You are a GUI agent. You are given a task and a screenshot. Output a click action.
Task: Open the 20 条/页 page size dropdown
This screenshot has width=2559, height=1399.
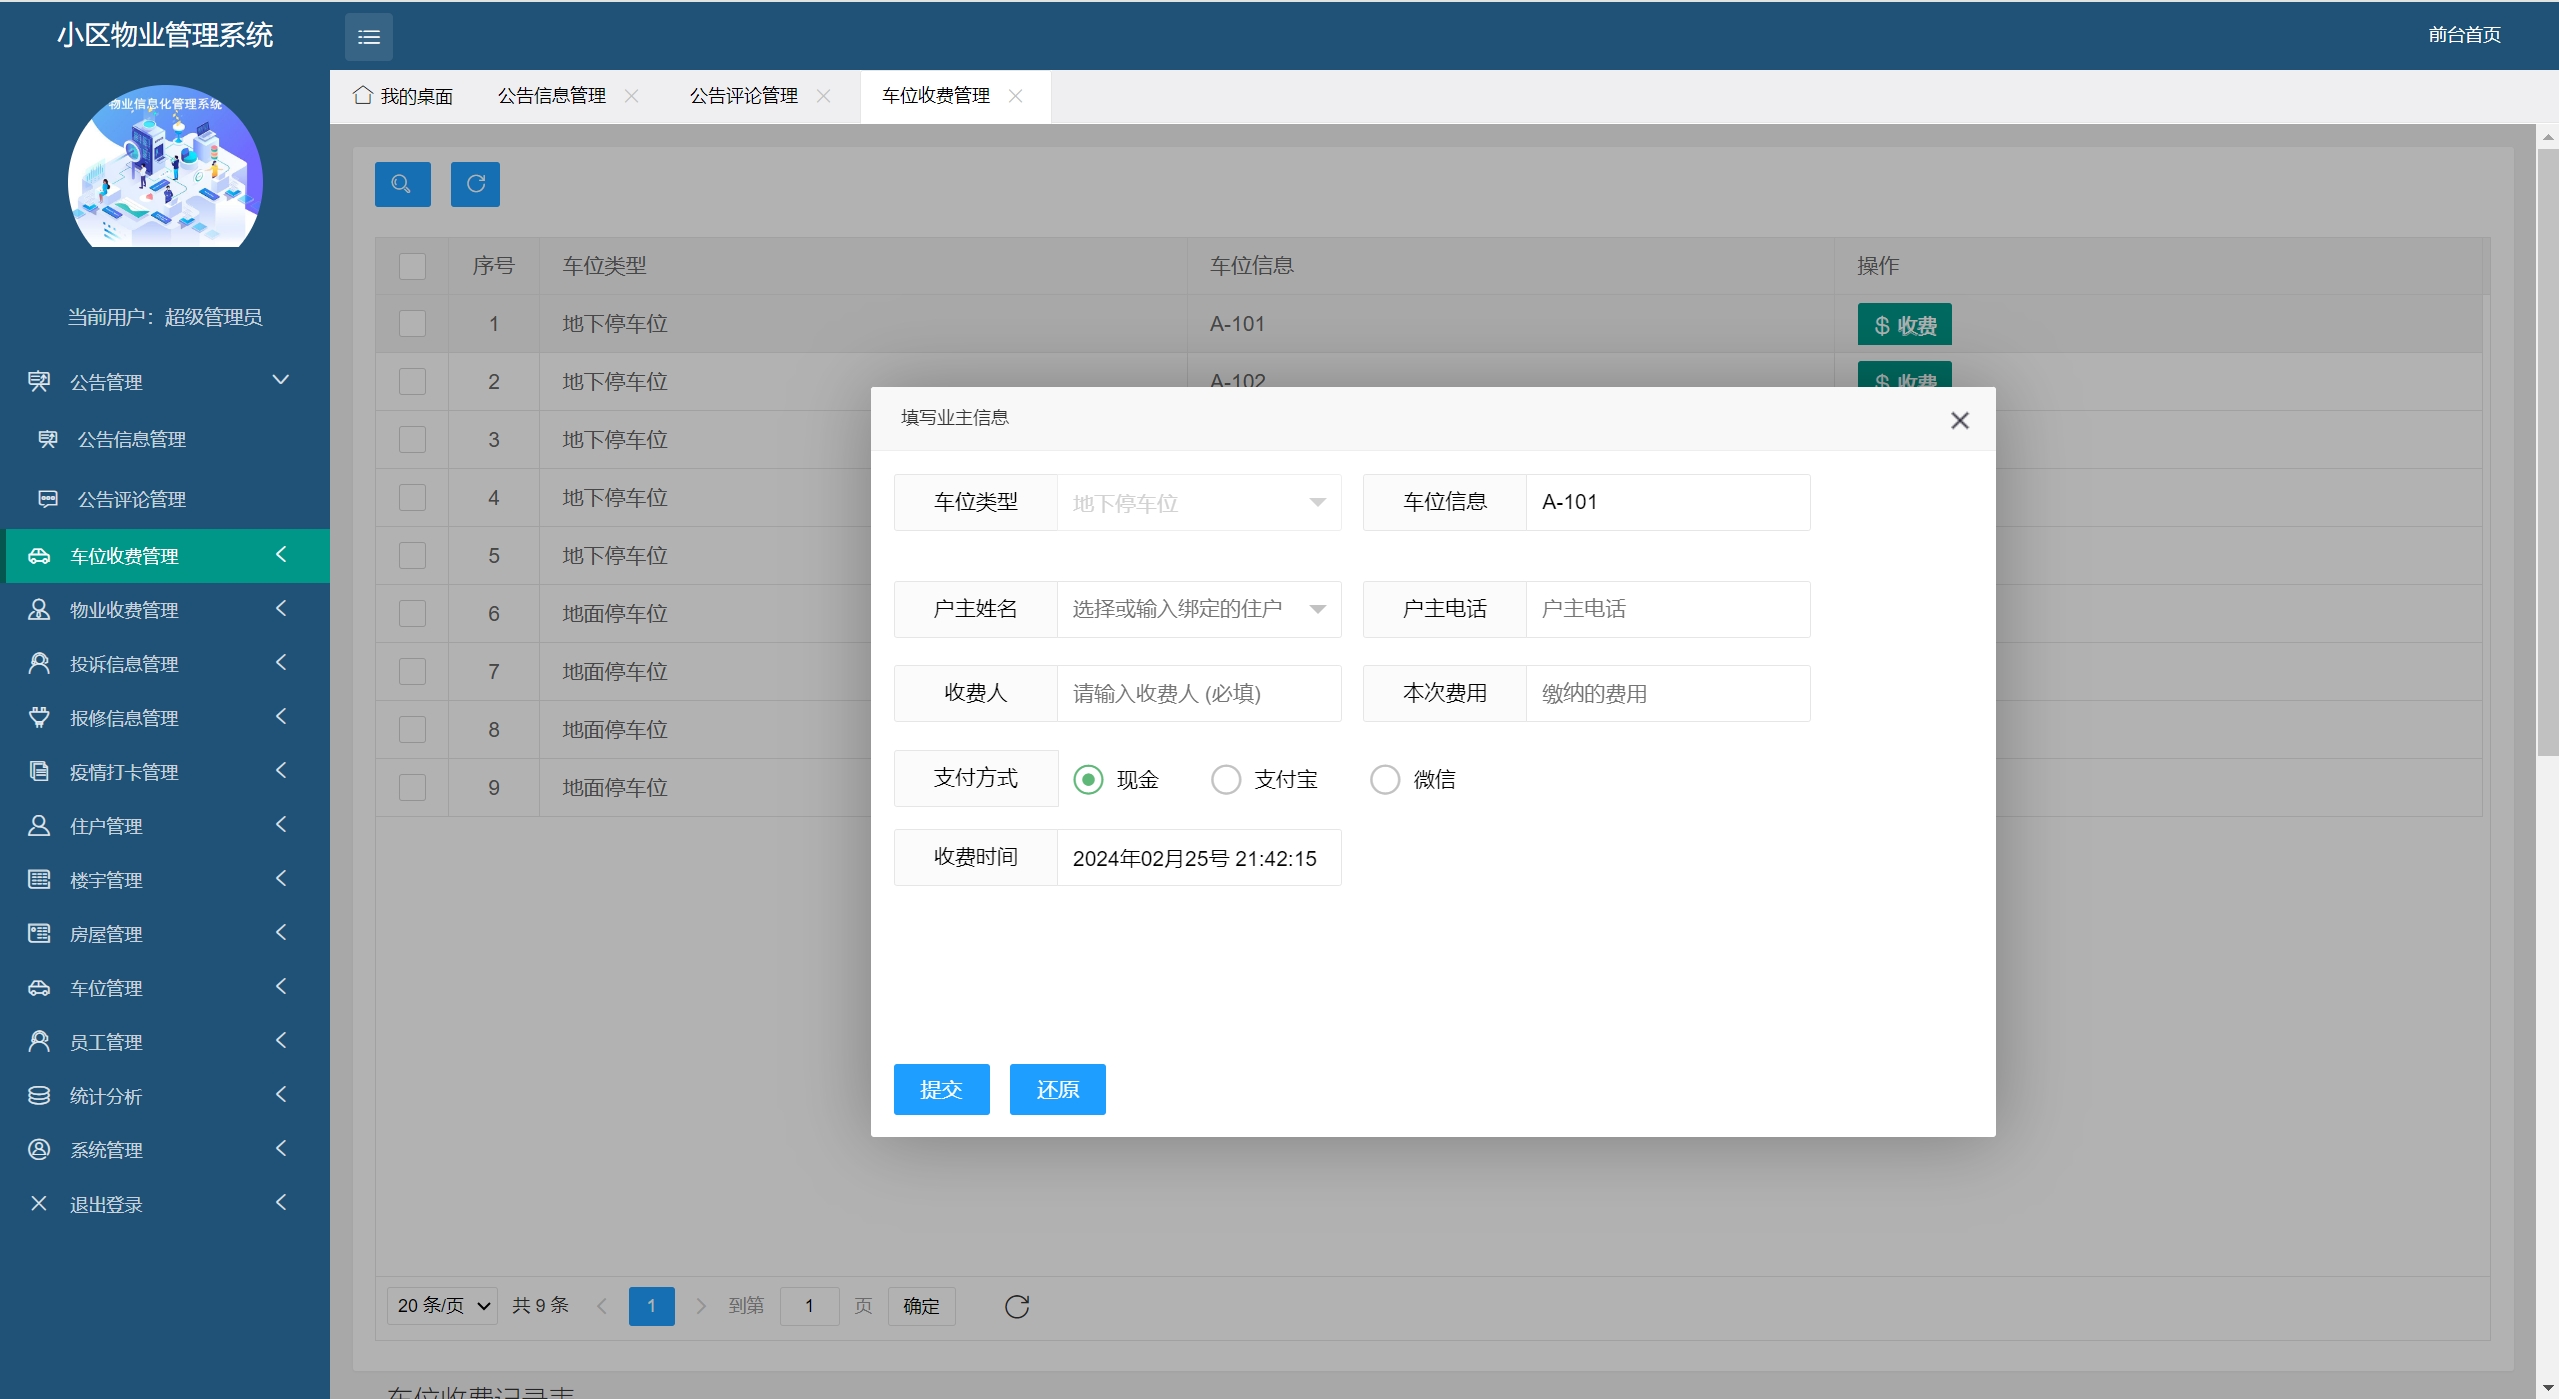[x=442, y=1306]
